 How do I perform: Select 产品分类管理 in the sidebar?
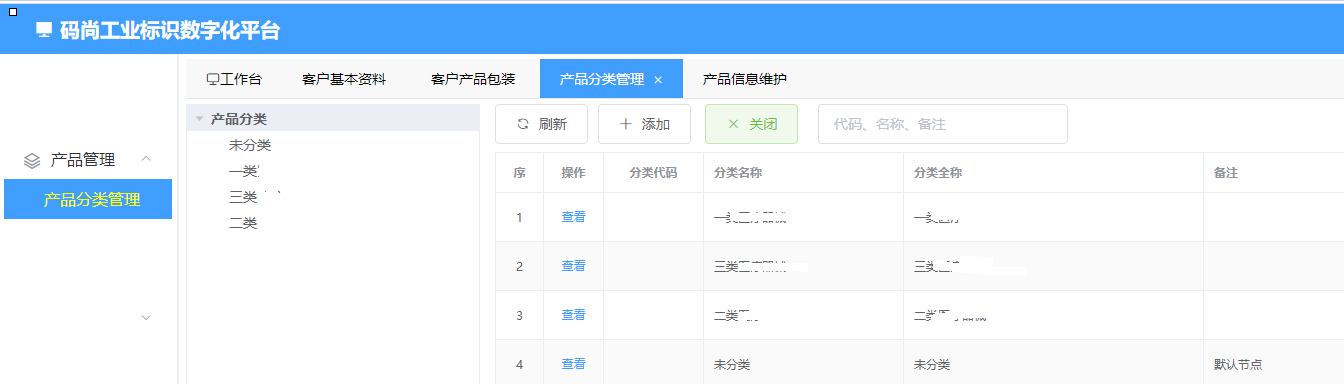(88, 199)
